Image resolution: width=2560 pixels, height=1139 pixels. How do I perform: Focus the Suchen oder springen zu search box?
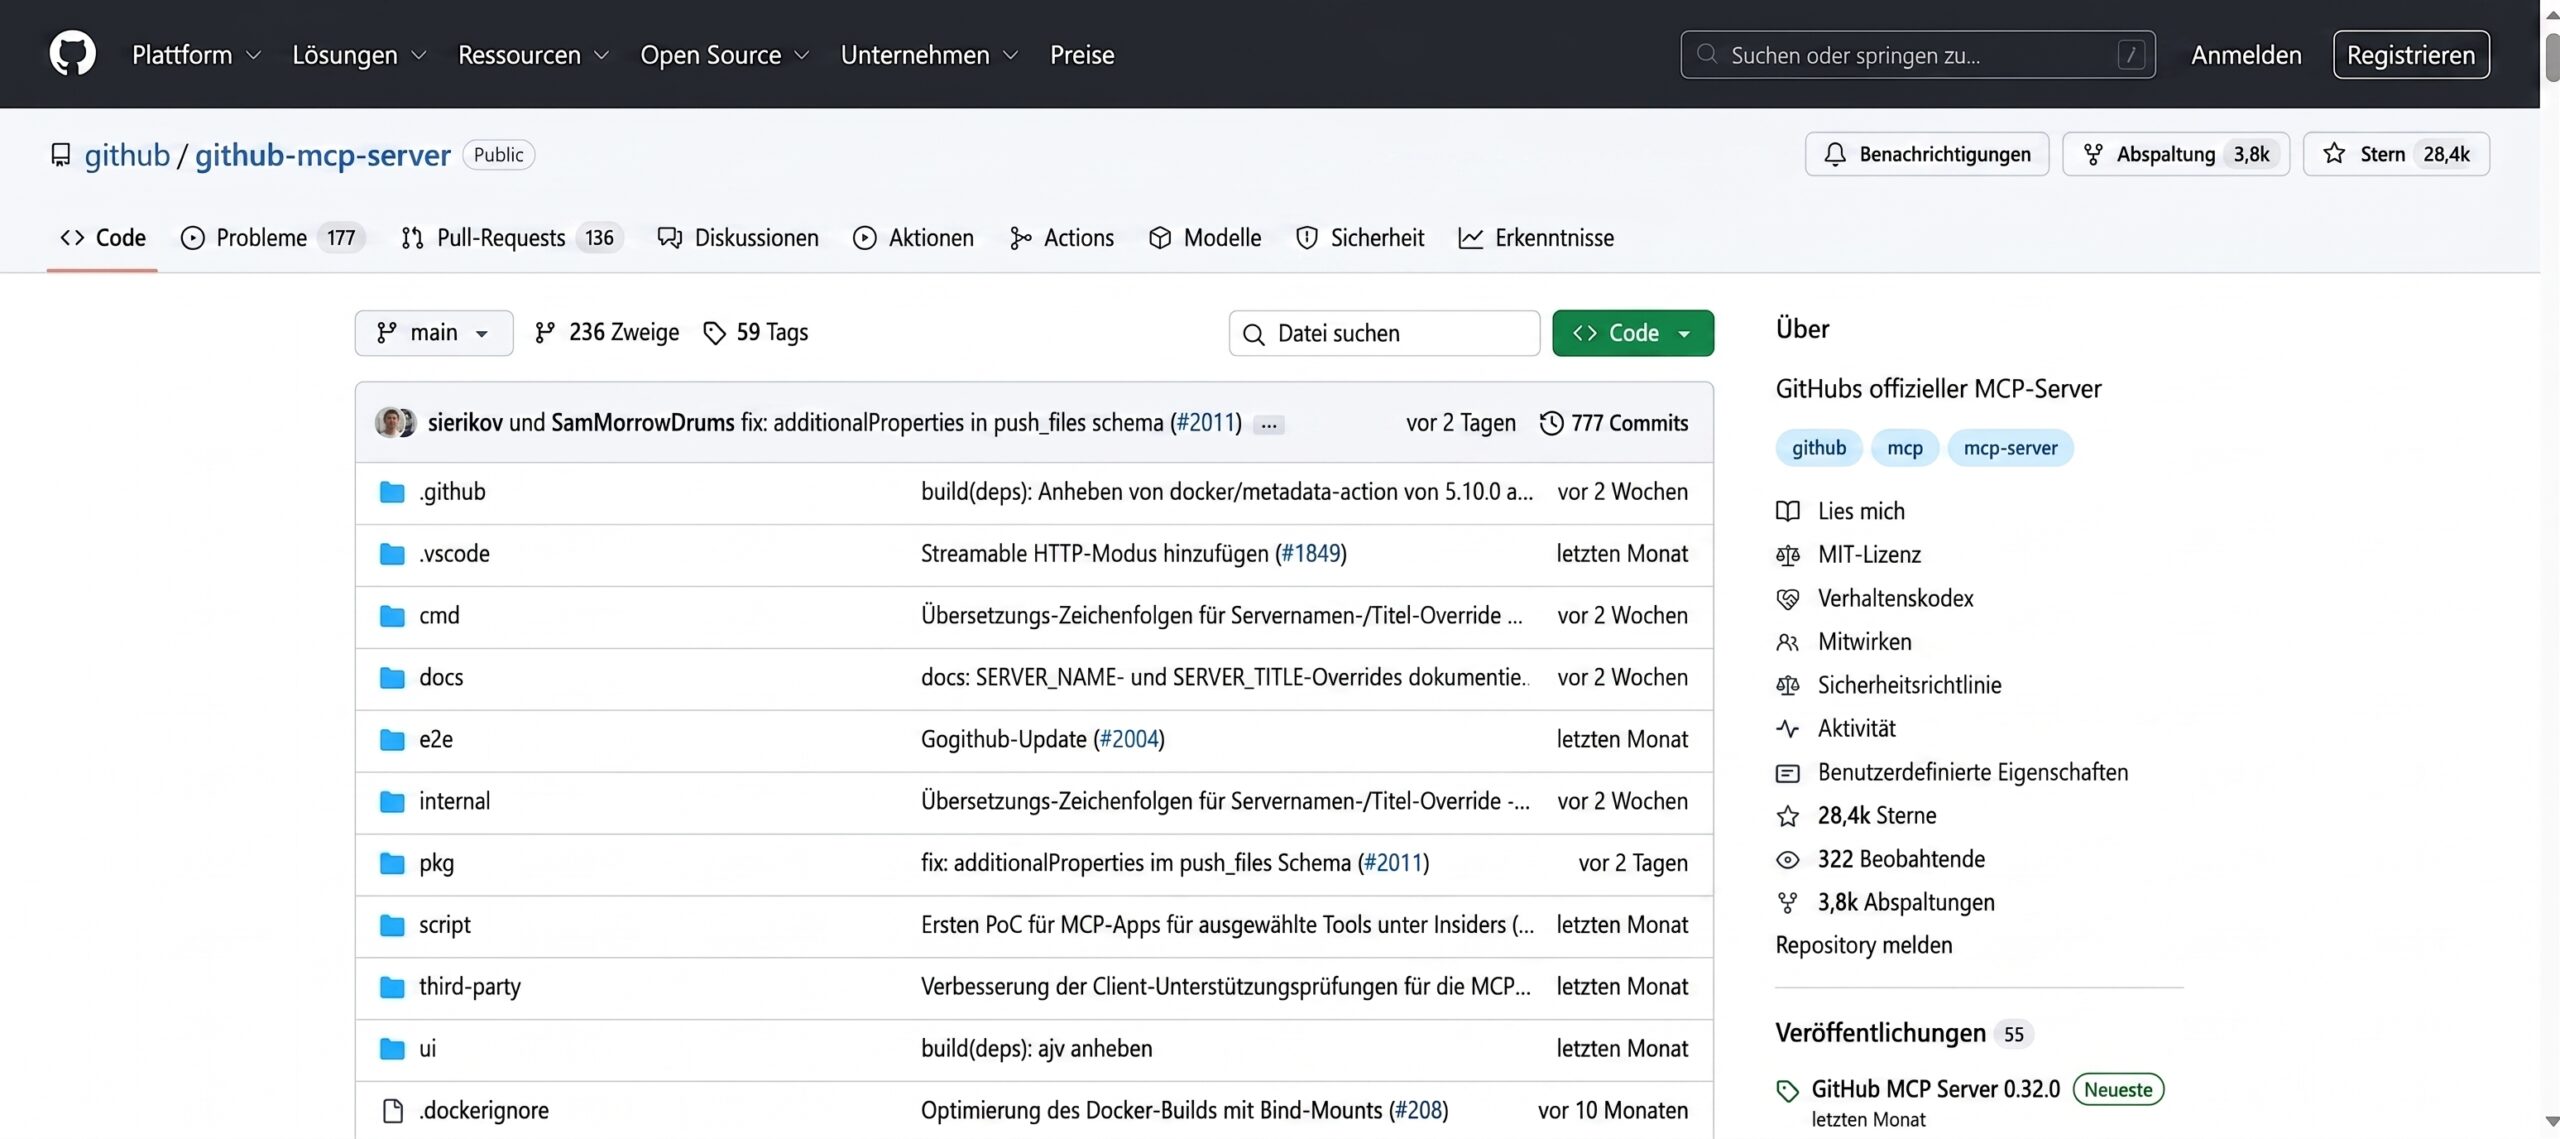click(1917, 55)
